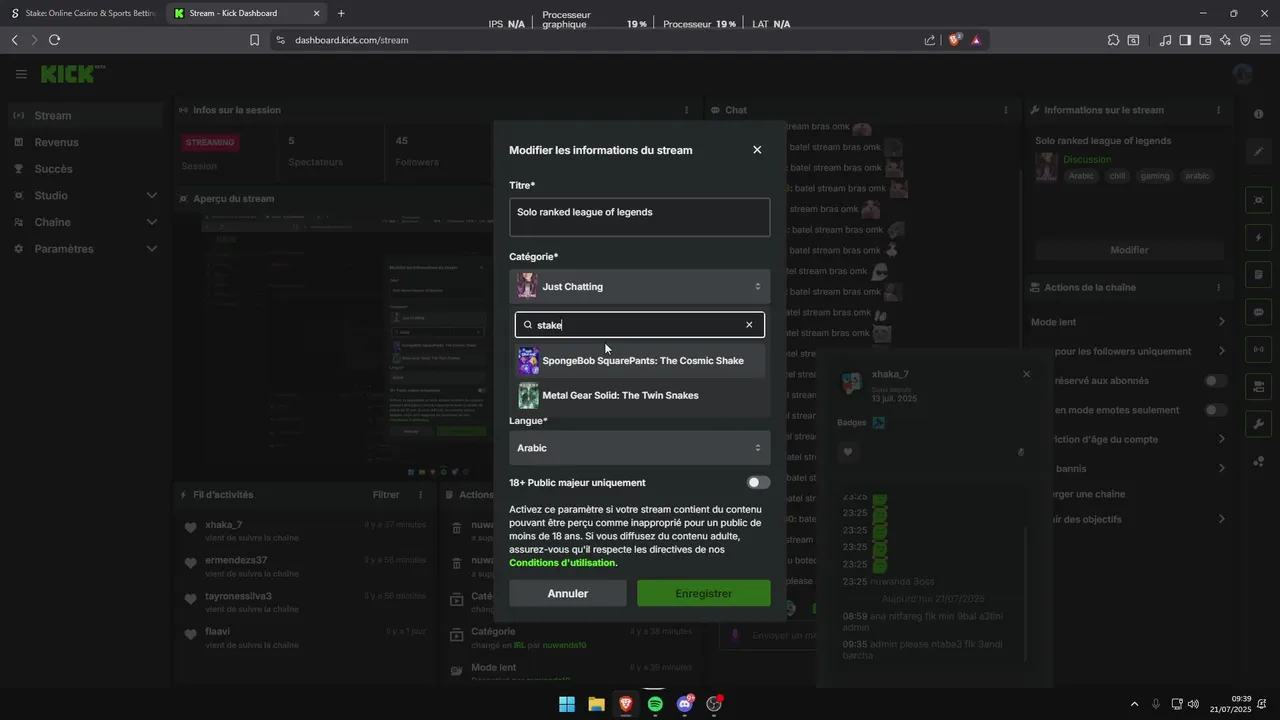Open the Conditions d'utilisation link
1280x720 pixels.
click(x=562, y=563)
